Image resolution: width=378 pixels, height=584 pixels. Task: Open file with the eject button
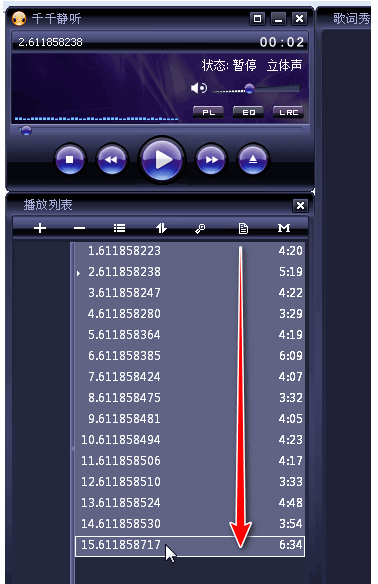point(253,159)
